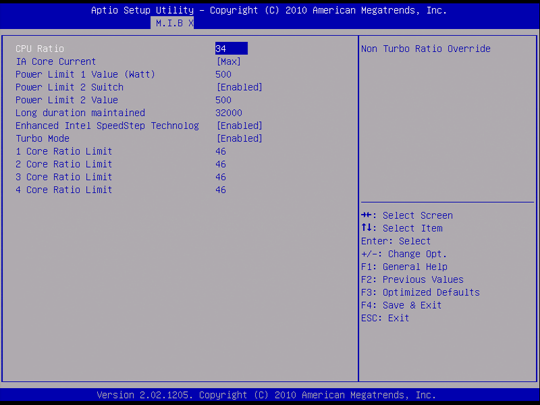The height and width of the screenshot is (405, 540).
Task: Click the +/-: Change Opt. hint
Action: (x=404, y=254)
